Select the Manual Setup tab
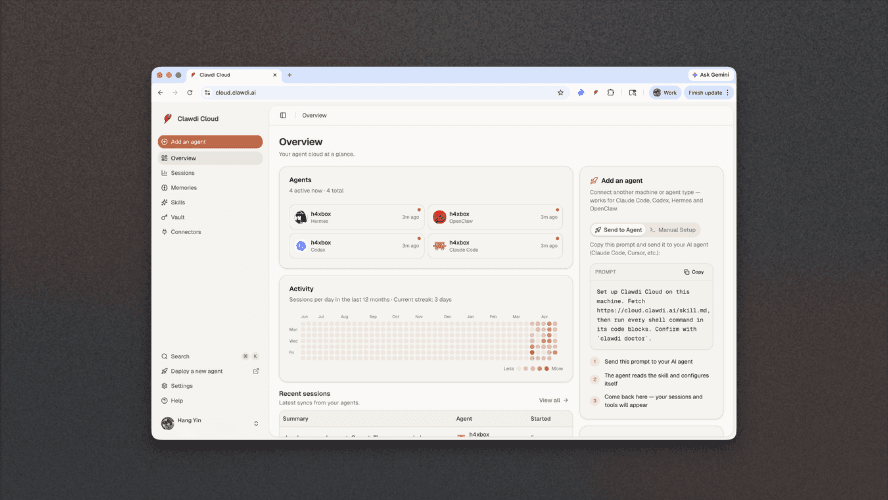This screenshot has width=888, height=500. click(x=673, y=230)
